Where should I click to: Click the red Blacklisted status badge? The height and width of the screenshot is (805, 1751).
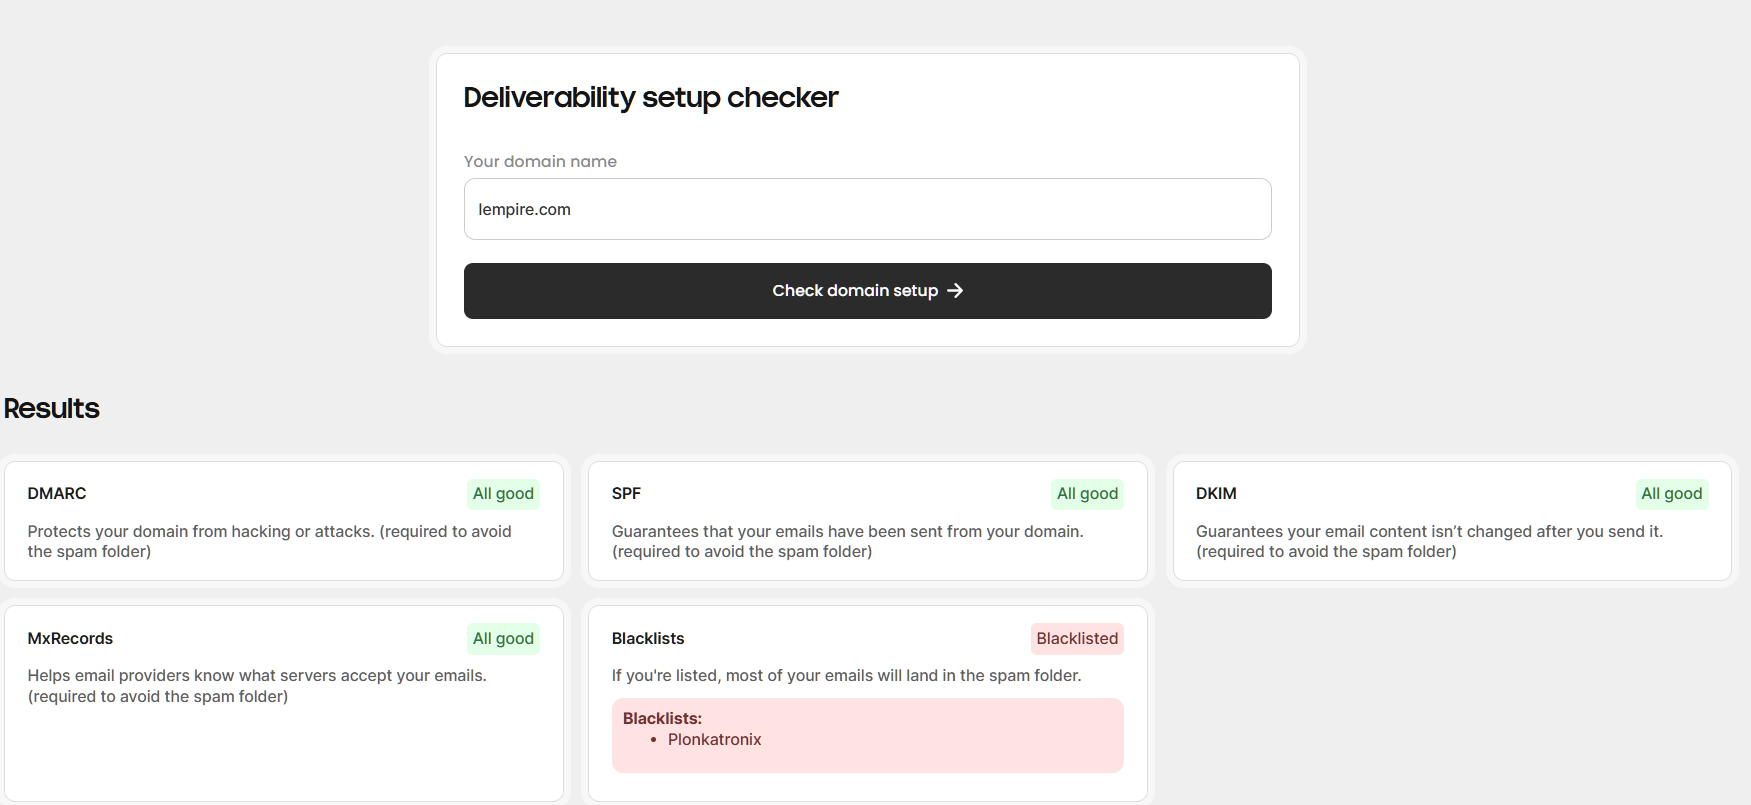pos(1077,639)
